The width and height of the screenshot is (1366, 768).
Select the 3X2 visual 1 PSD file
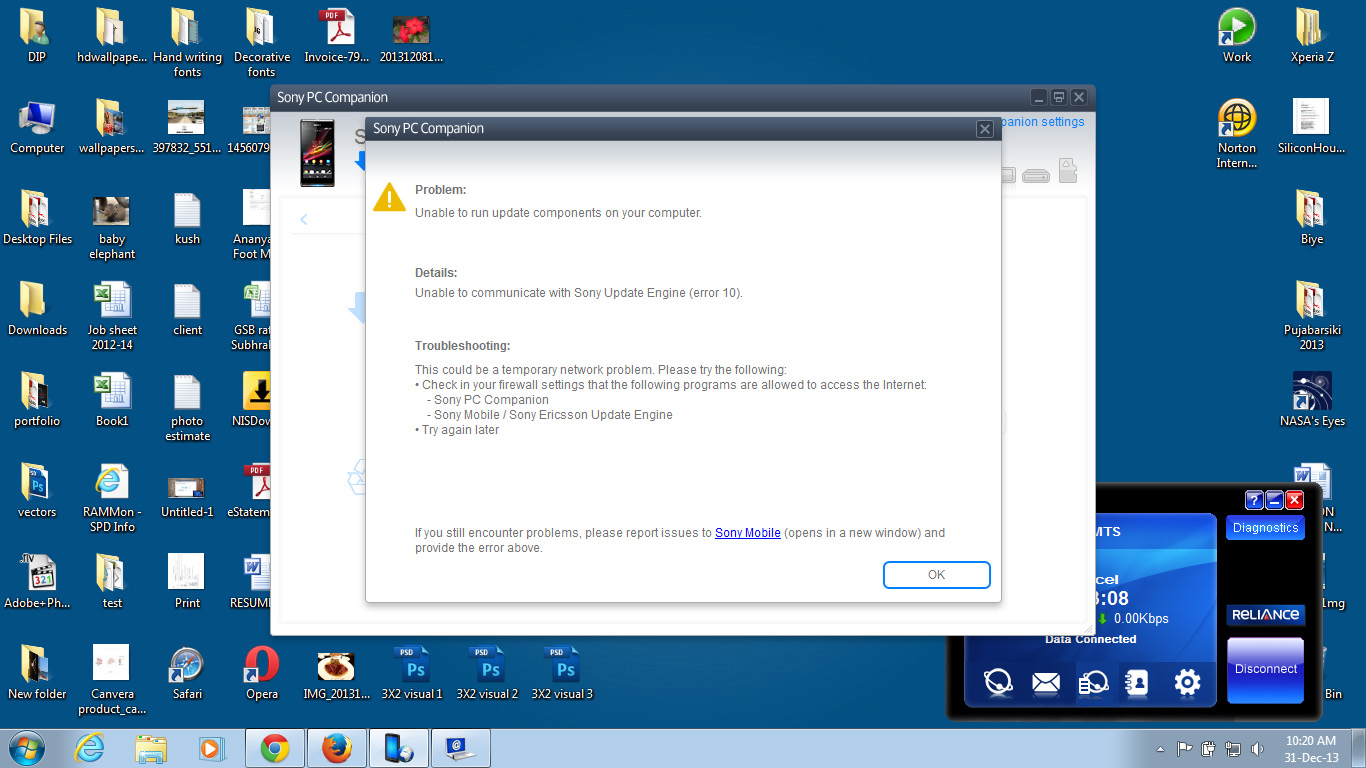[412, 673]
